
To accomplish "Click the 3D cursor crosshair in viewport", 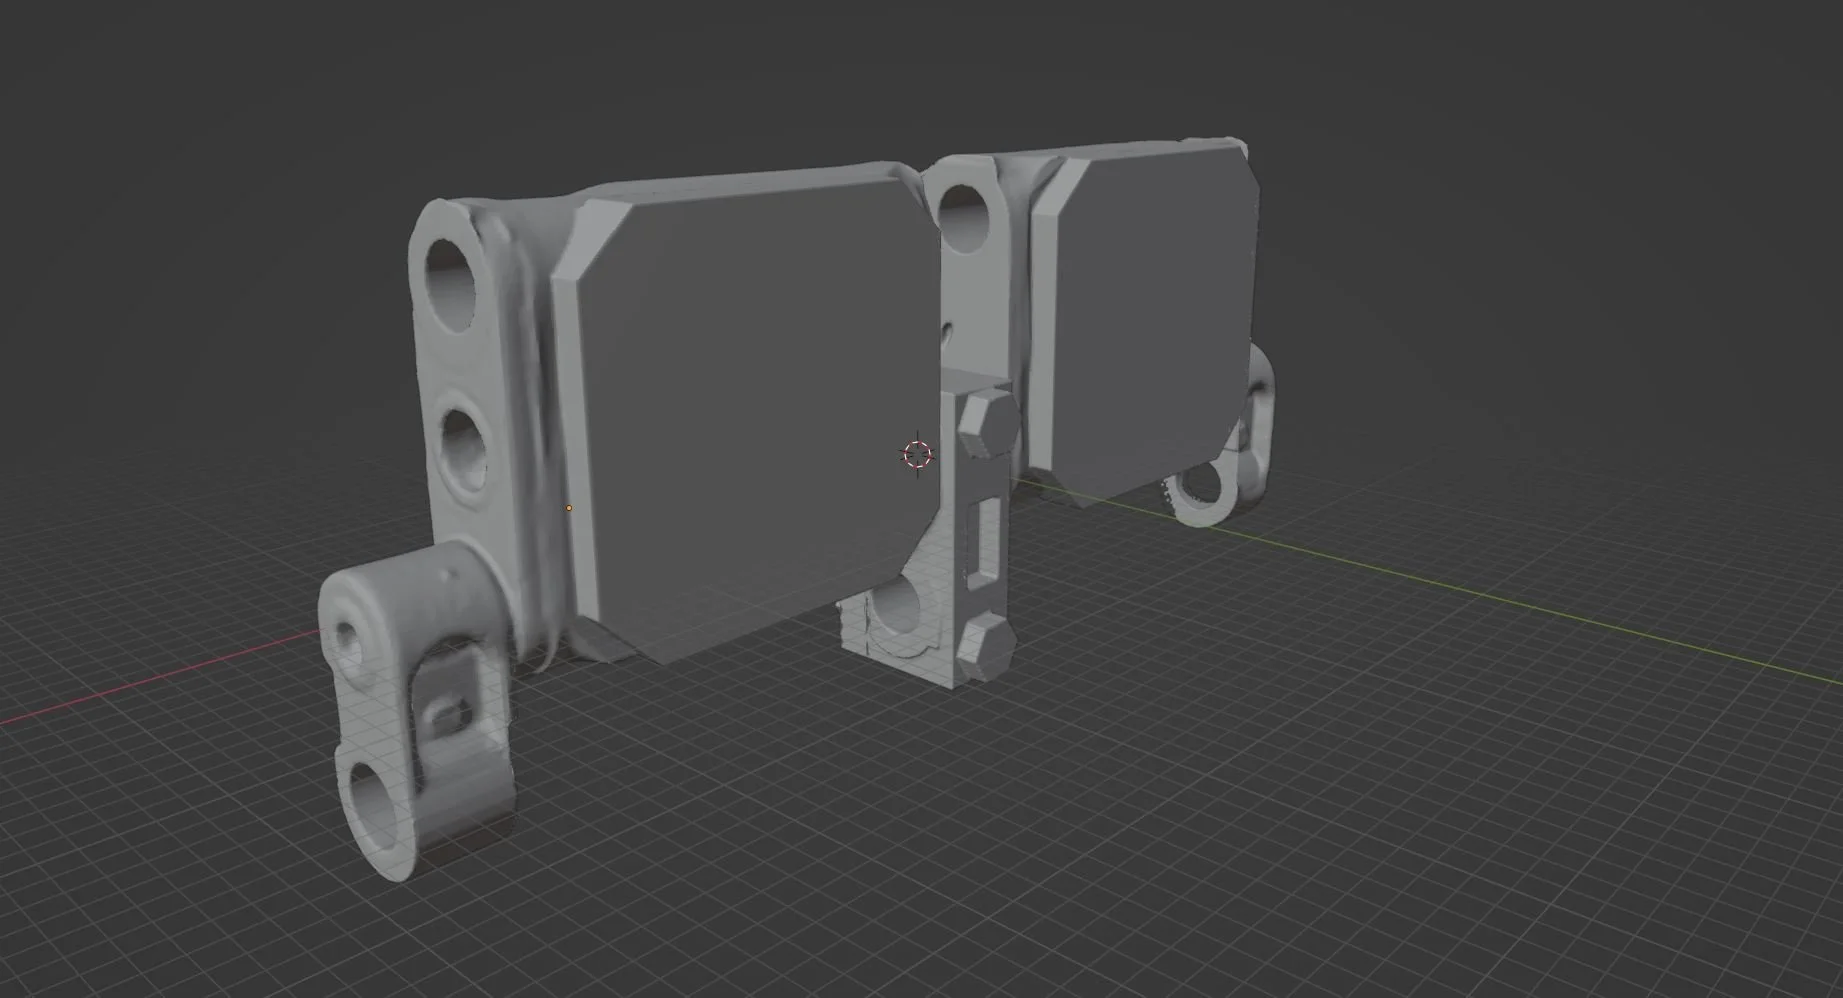I will click(917, 454).
